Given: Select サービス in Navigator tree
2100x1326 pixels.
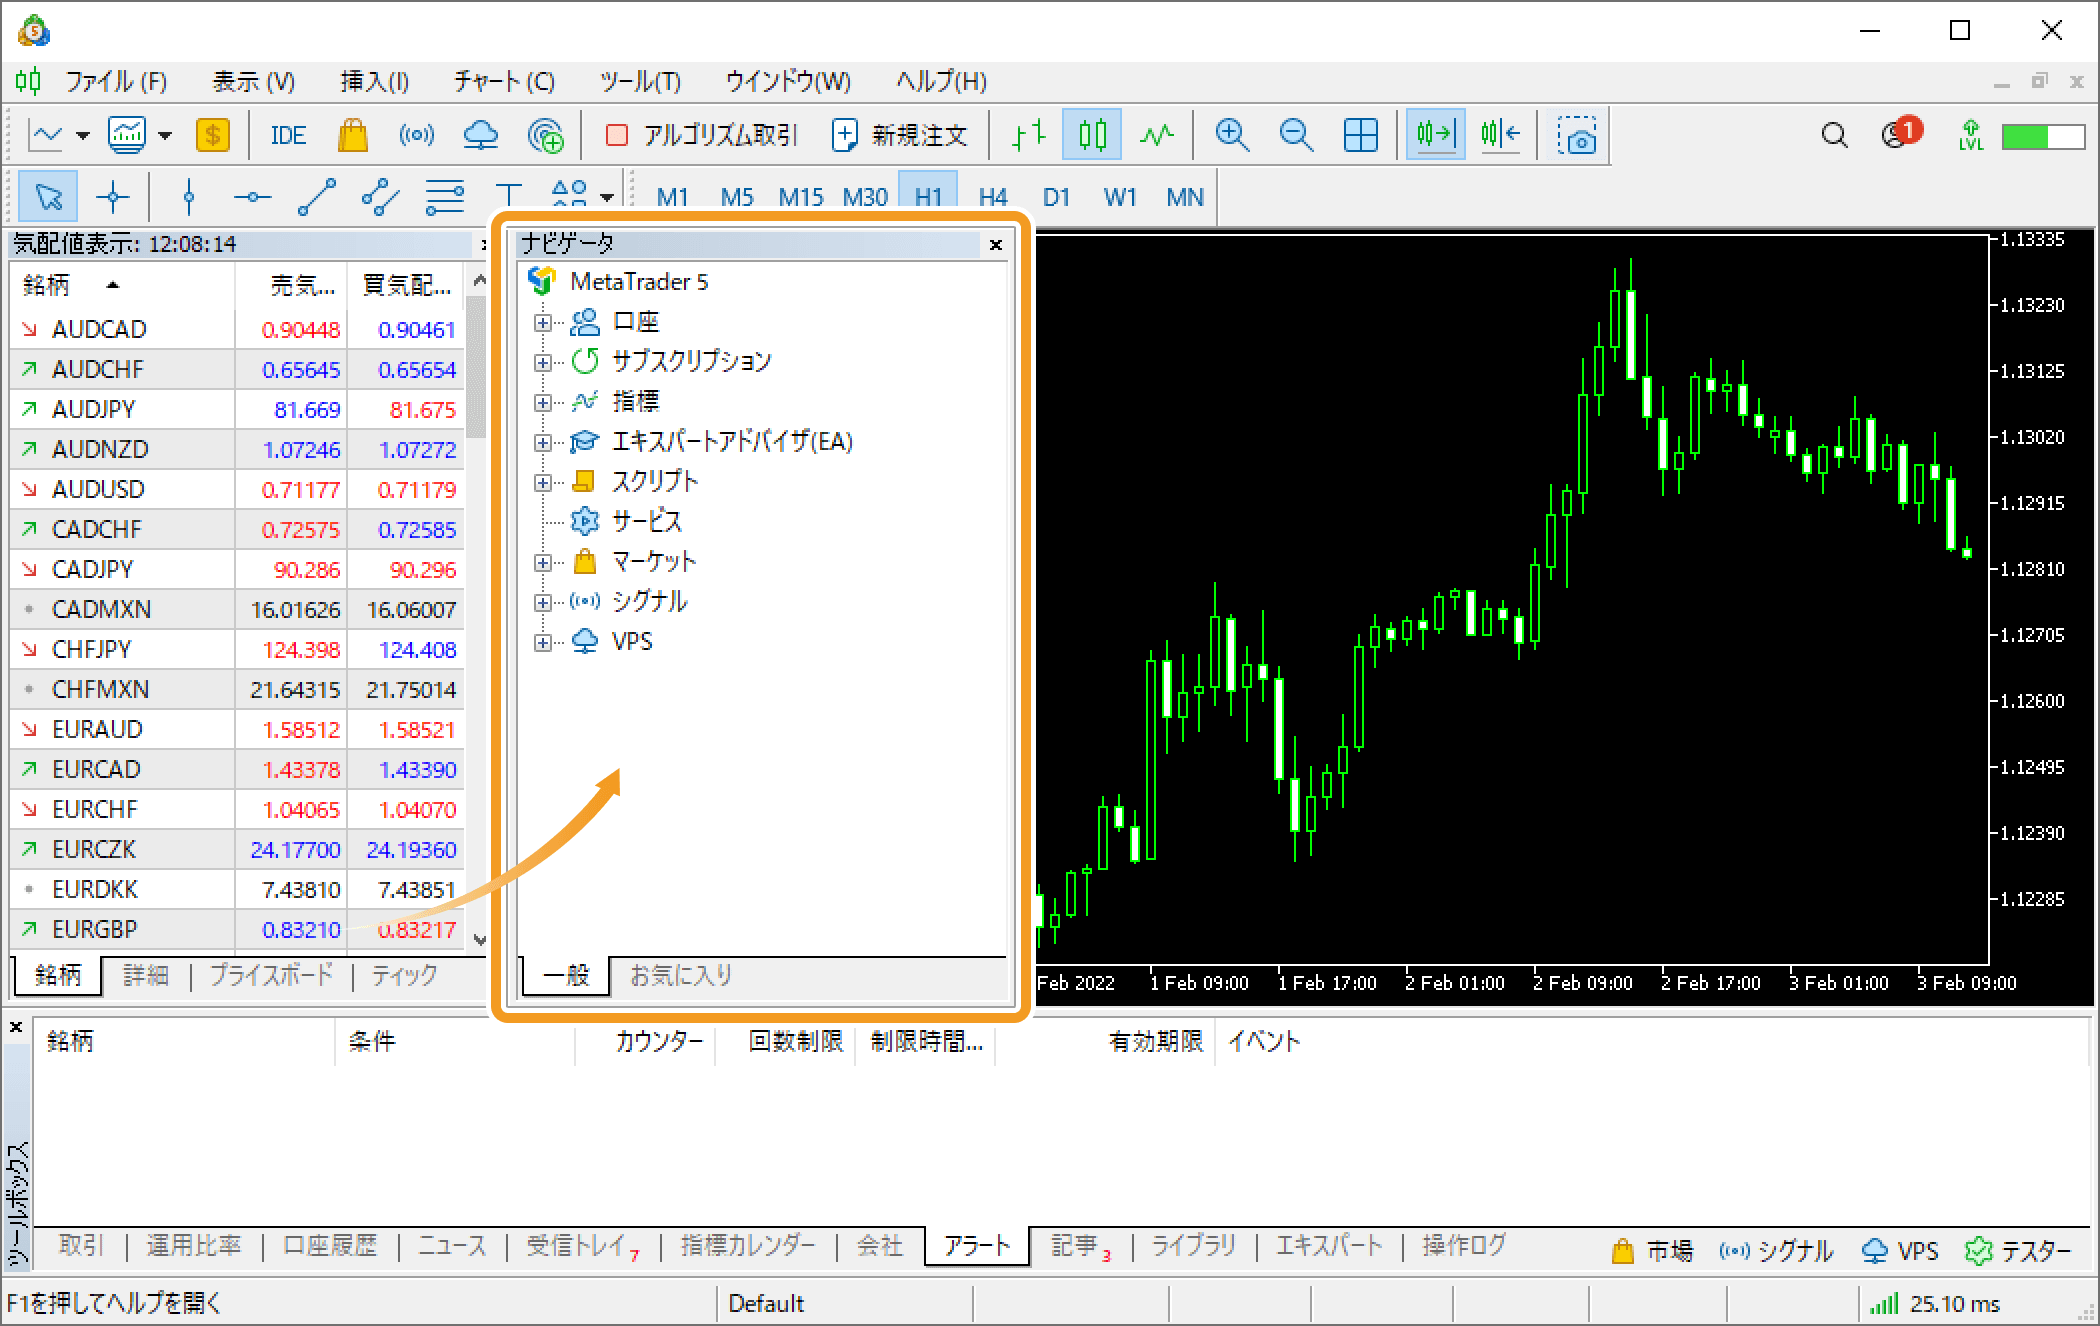Looking at the screenshot, I should coord(646,521).
